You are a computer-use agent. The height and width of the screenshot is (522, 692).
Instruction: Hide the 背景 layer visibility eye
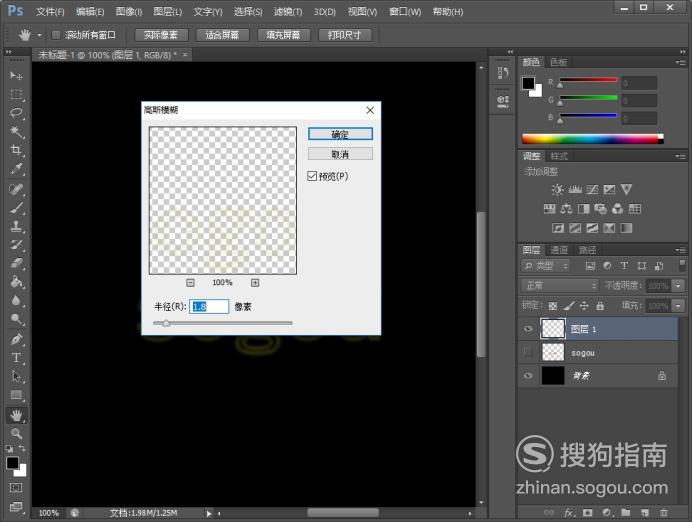coord(528,376)
